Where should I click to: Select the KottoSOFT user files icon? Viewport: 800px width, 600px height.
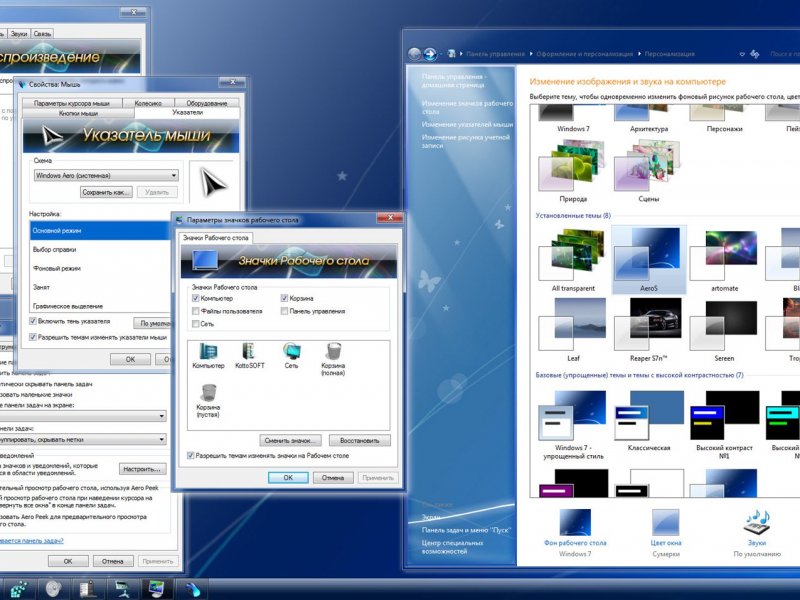point(249,356)
